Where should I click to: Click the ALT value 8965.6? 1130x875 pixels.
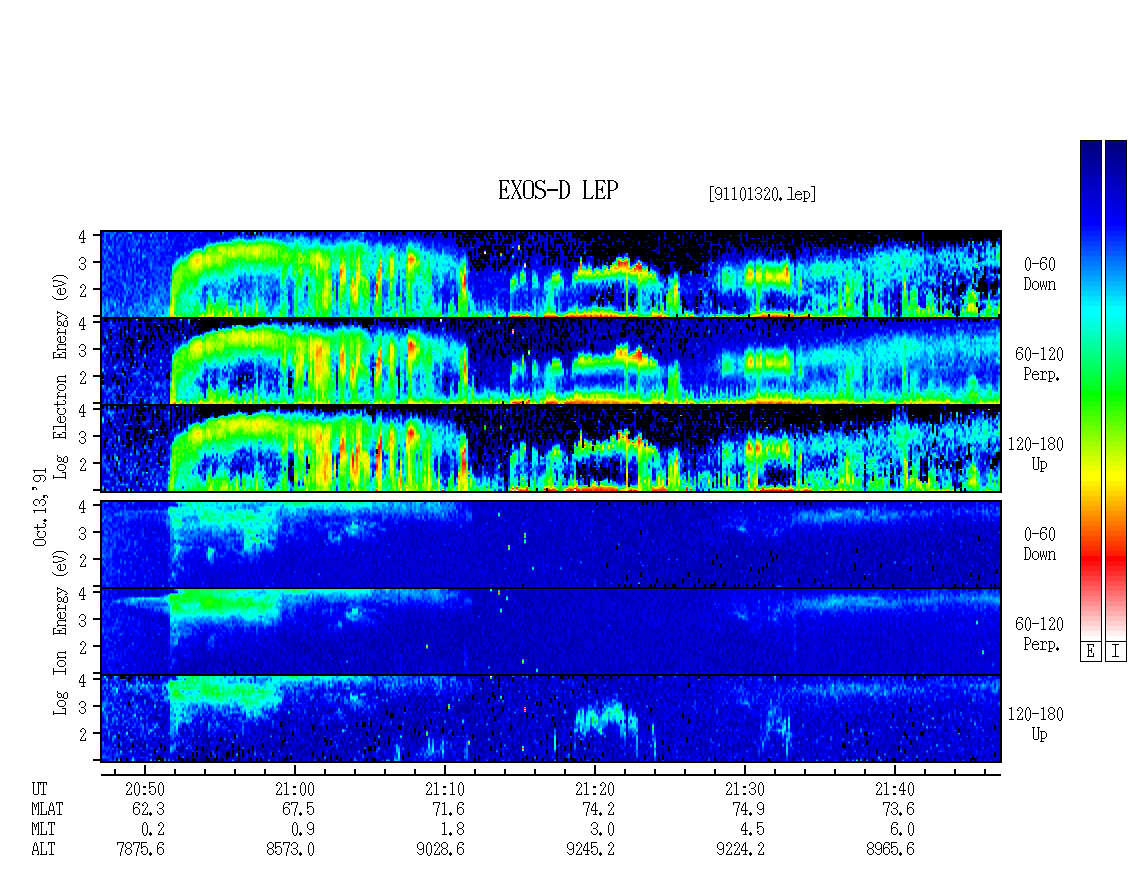[890, 850]
